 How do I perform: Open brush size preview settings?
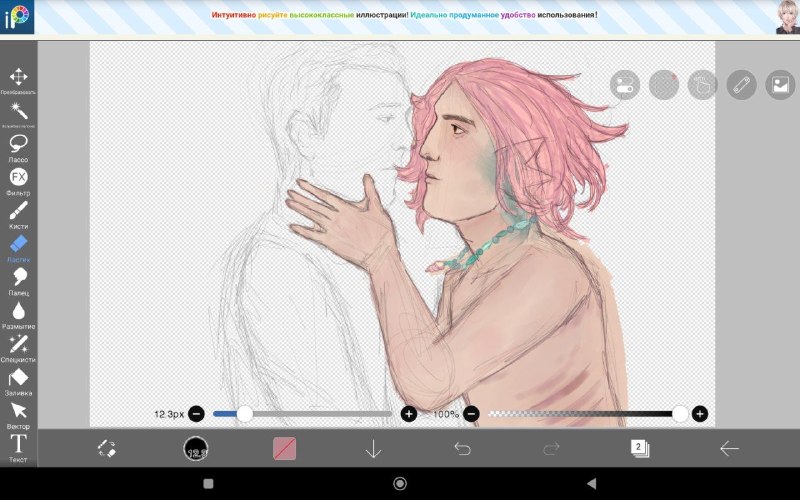[195, 448]
